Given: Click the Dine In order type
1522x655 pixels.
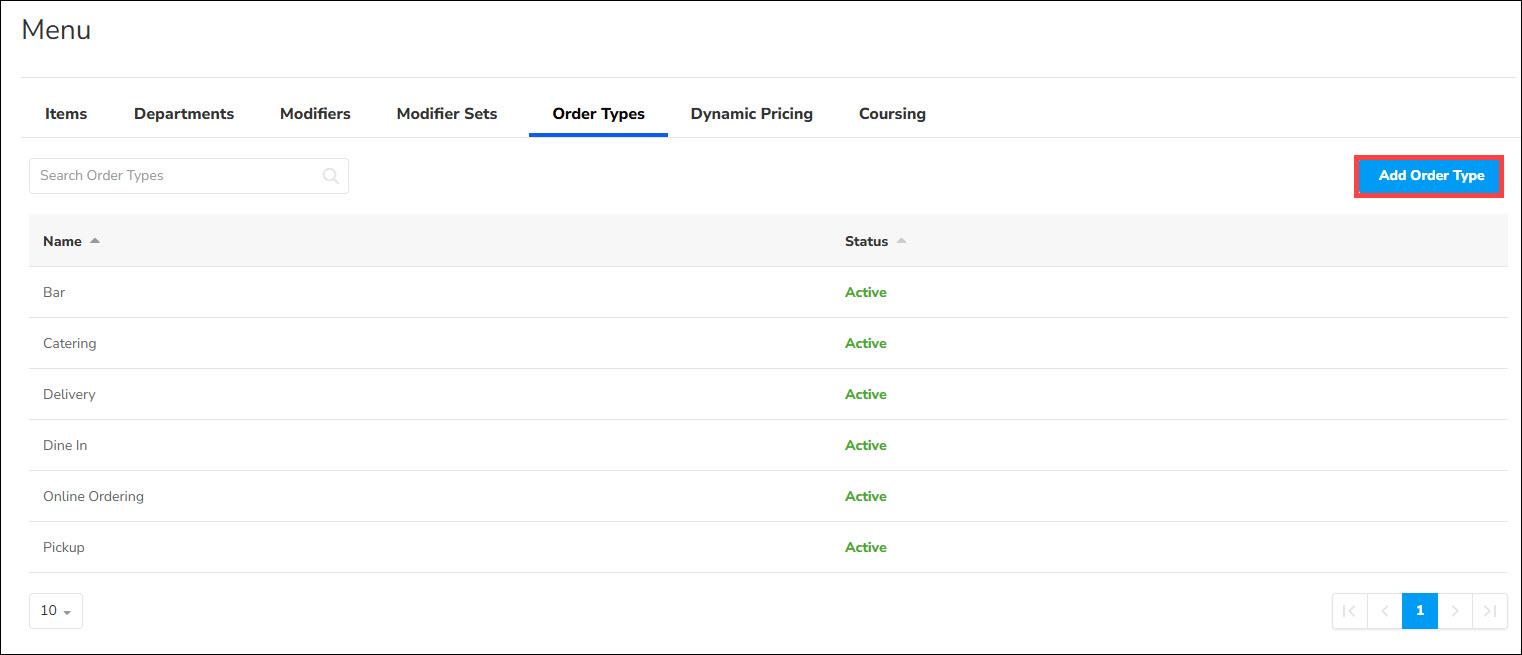Looking at the screenshot, I should pos(65,445).
